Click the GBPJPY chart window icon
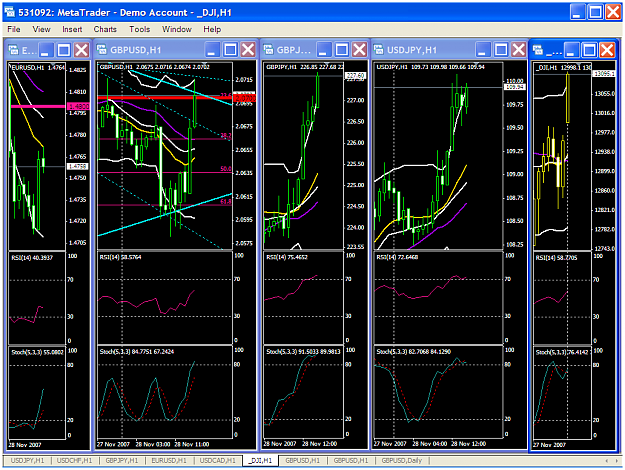The height and width of the screenshot is (470, 625). click(269, 50)
